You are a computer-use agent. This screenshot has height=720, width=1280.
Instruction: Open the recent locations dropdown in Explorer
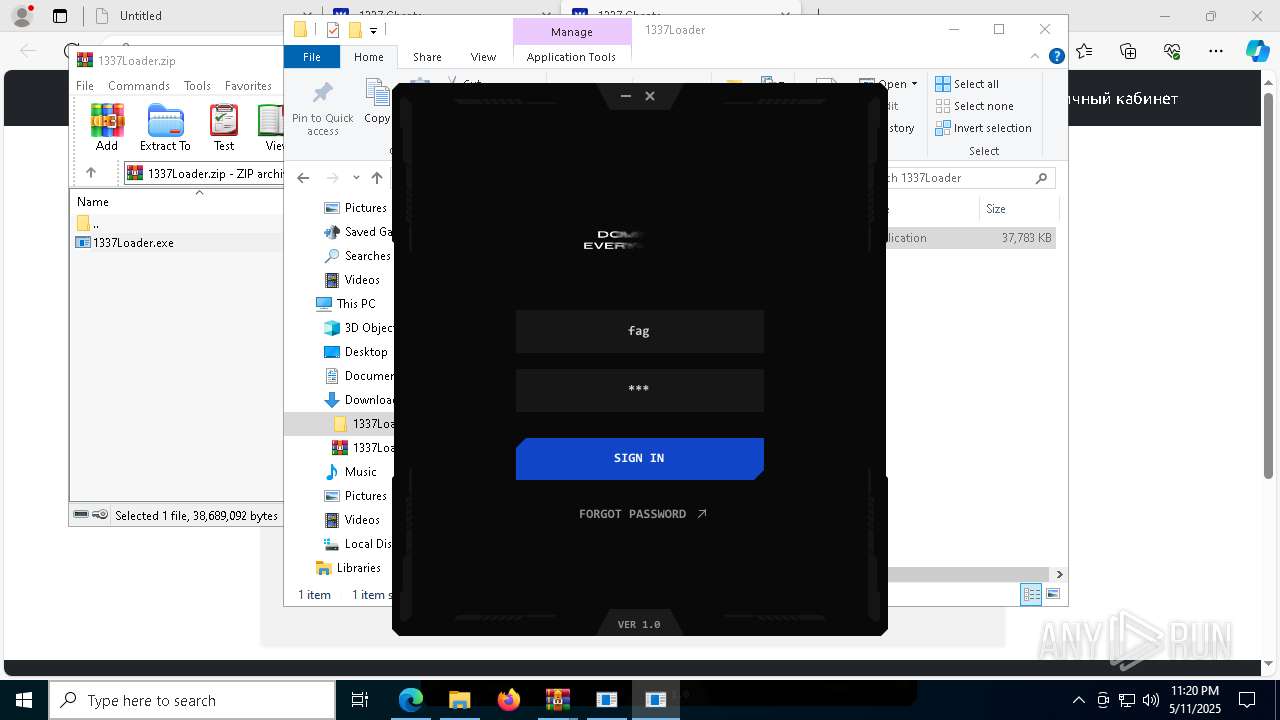(355, 178)
